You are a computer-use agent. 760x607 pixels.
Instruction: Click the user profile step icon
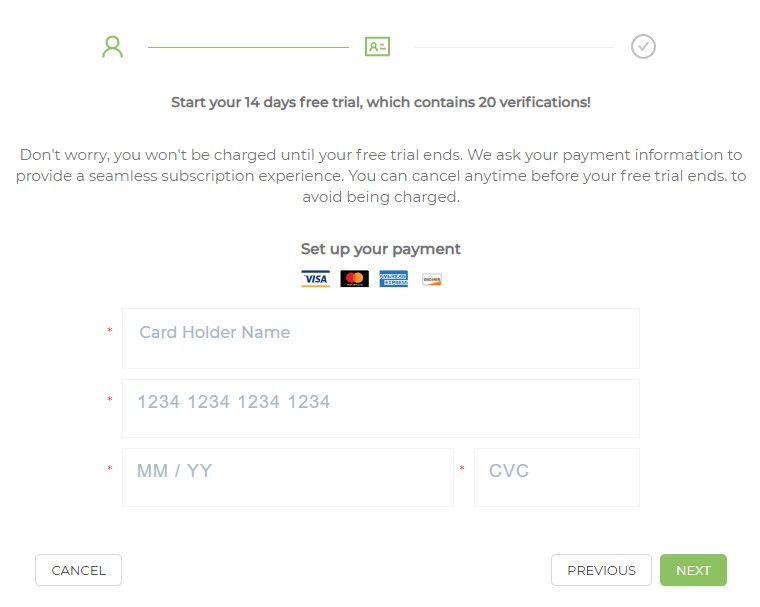(112, 47)
